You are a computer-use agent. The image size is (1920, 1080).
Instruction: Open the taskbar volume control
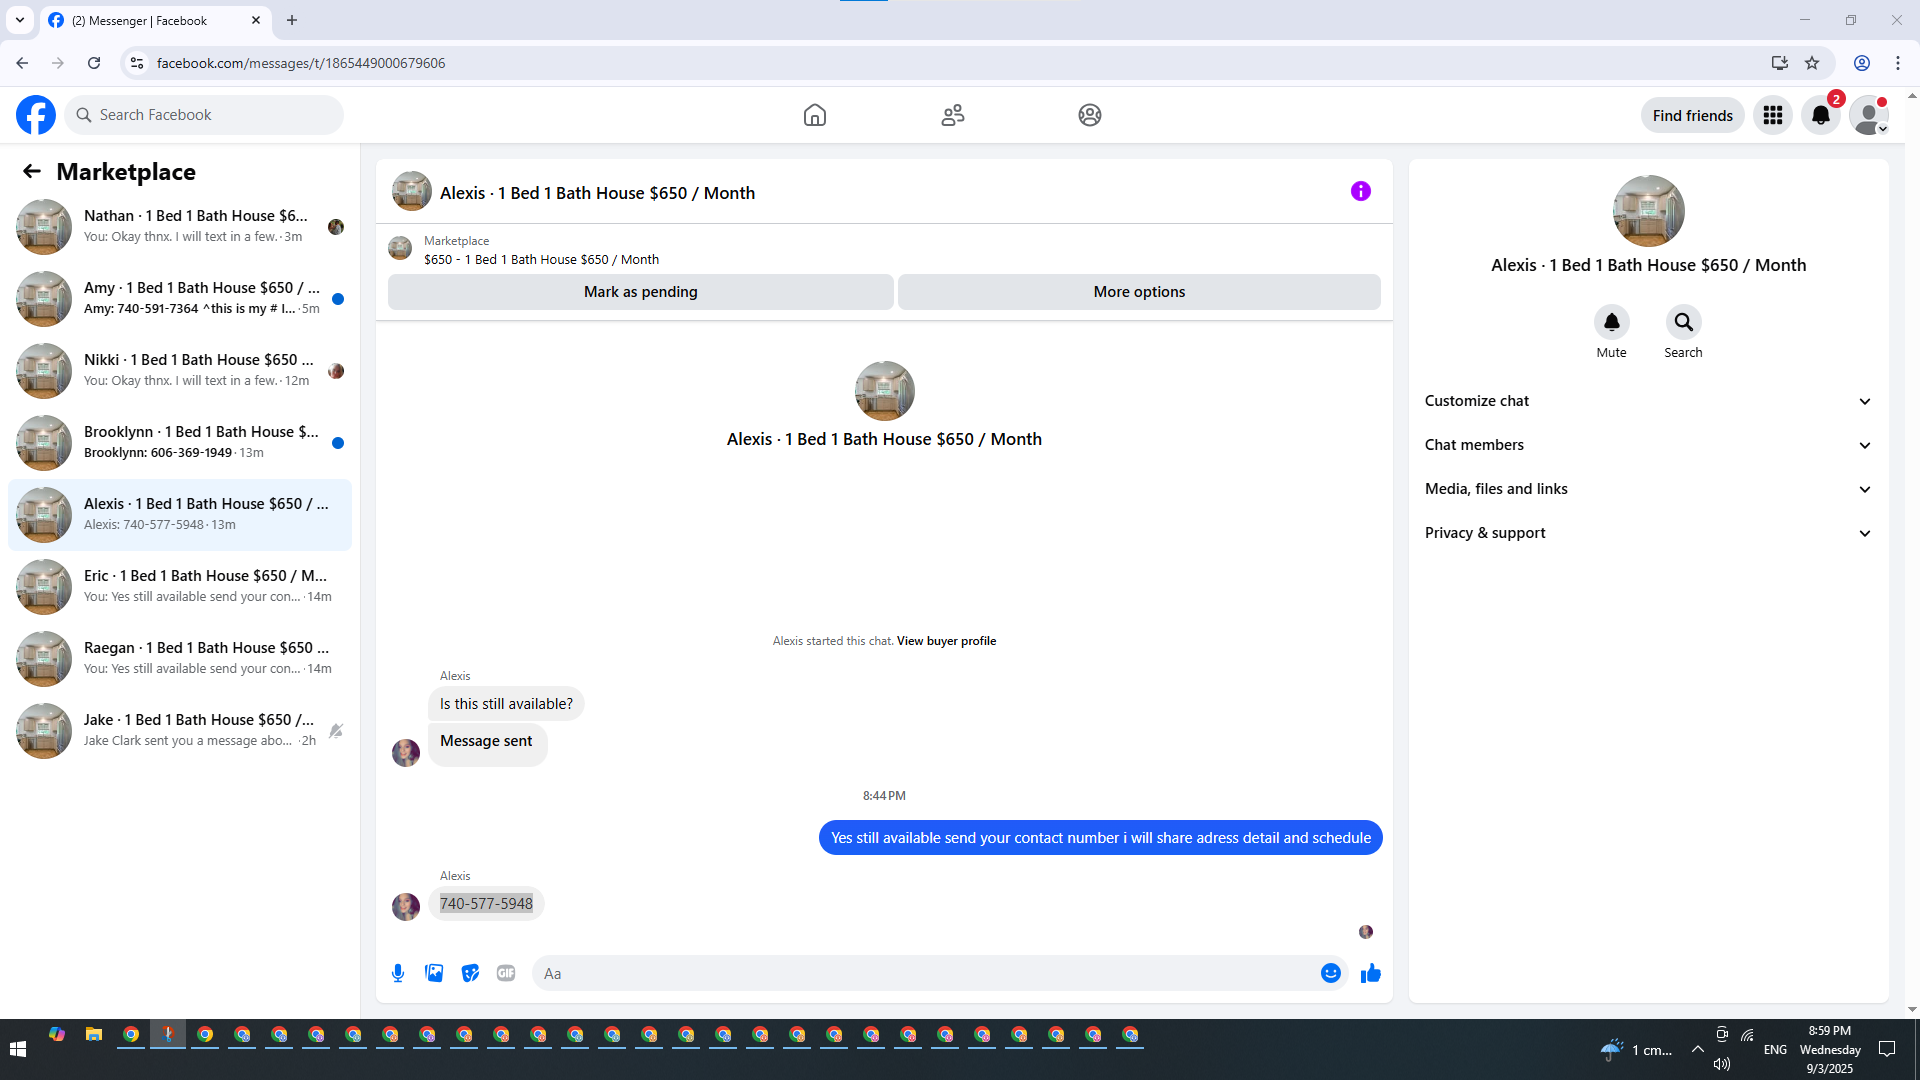tap(1722, 1064)
